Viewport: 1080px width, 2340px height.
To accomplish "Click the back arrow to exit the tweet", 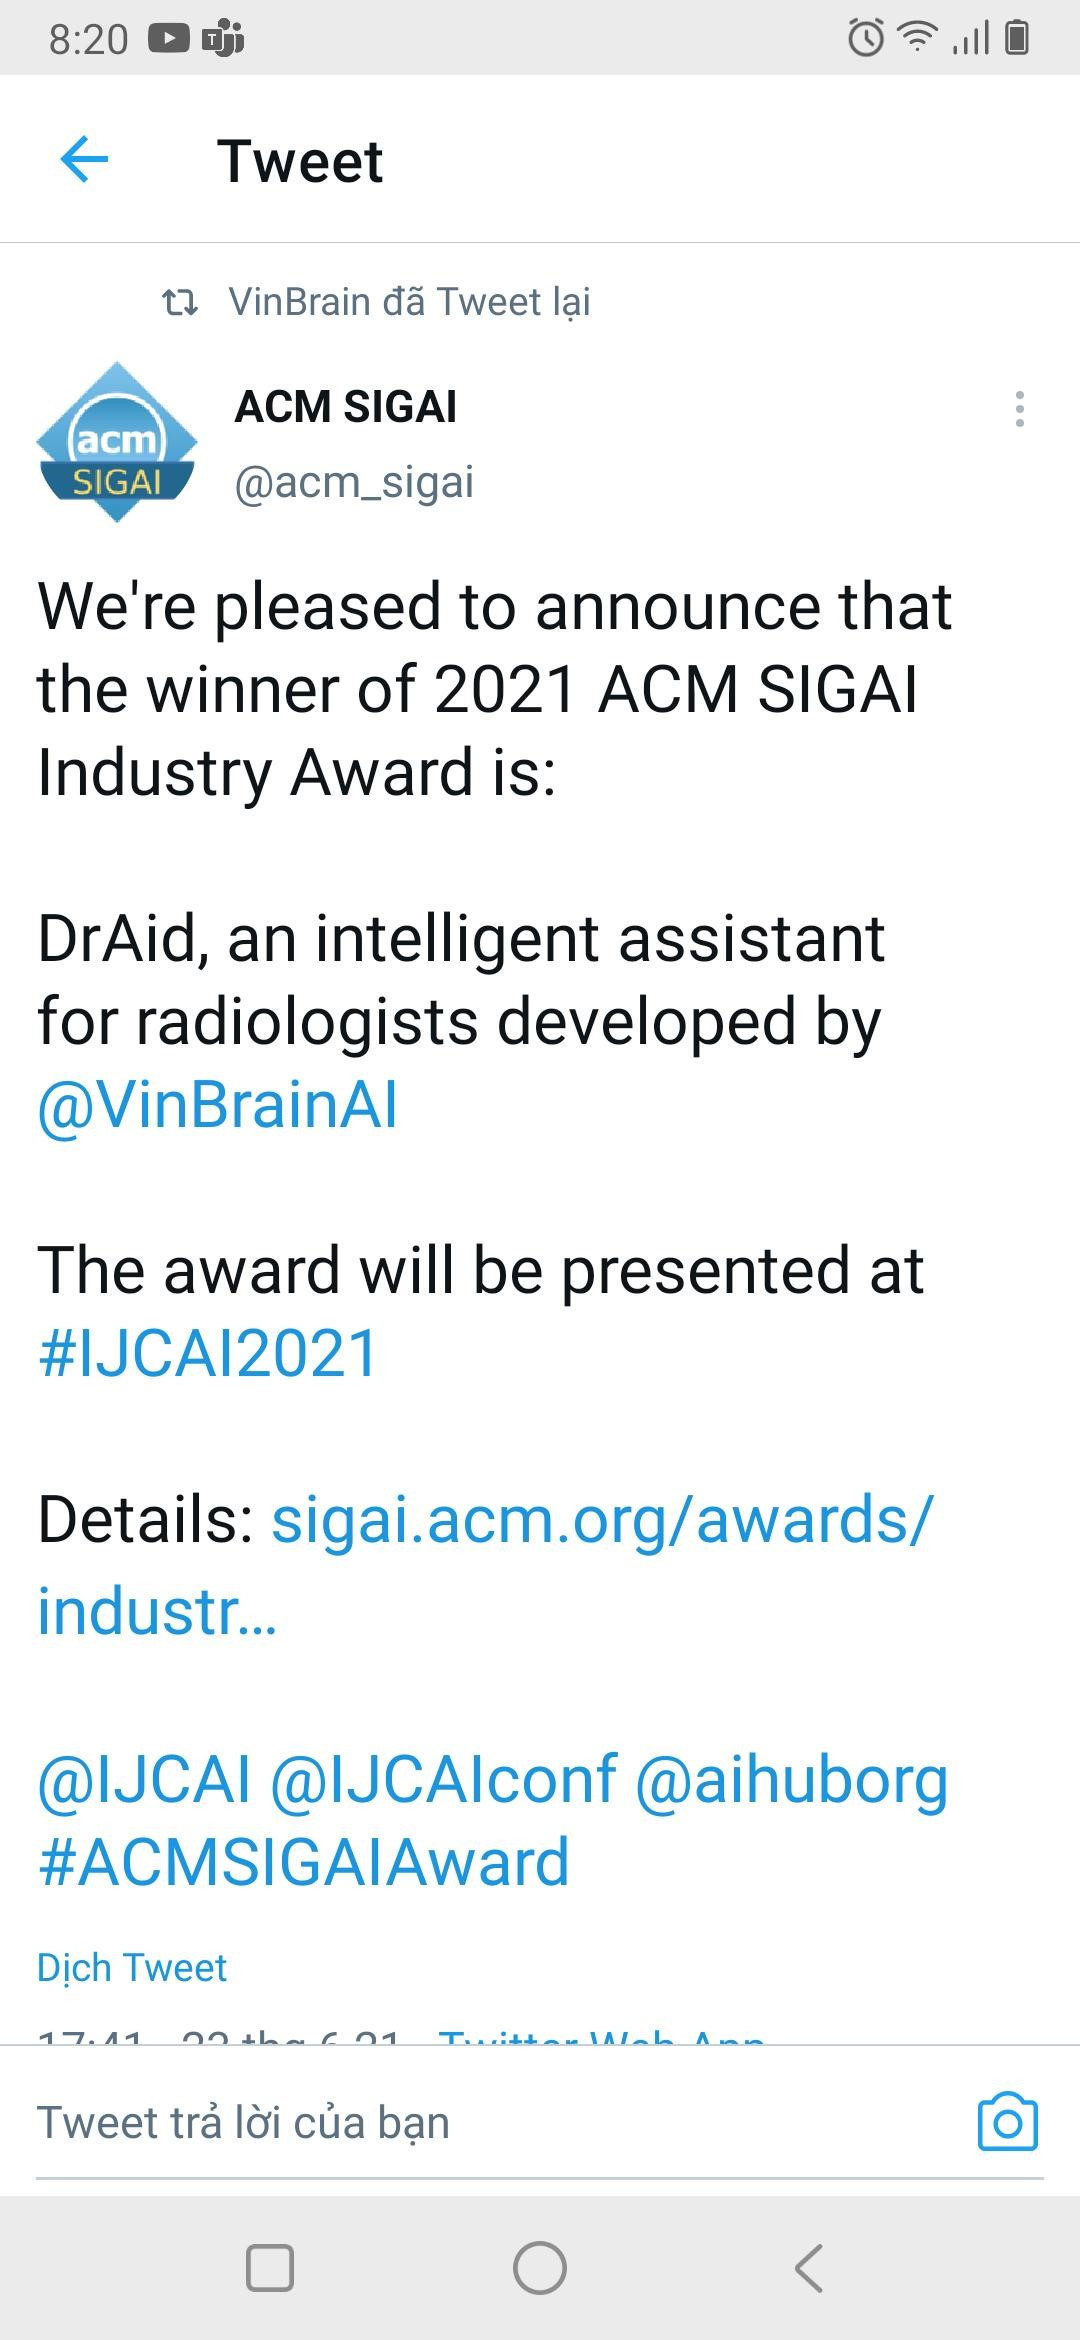I will 83,158.
